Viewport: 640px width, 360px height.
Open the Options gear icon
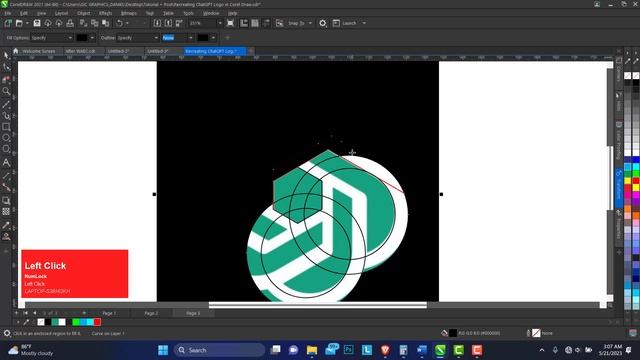click(322, 23)
